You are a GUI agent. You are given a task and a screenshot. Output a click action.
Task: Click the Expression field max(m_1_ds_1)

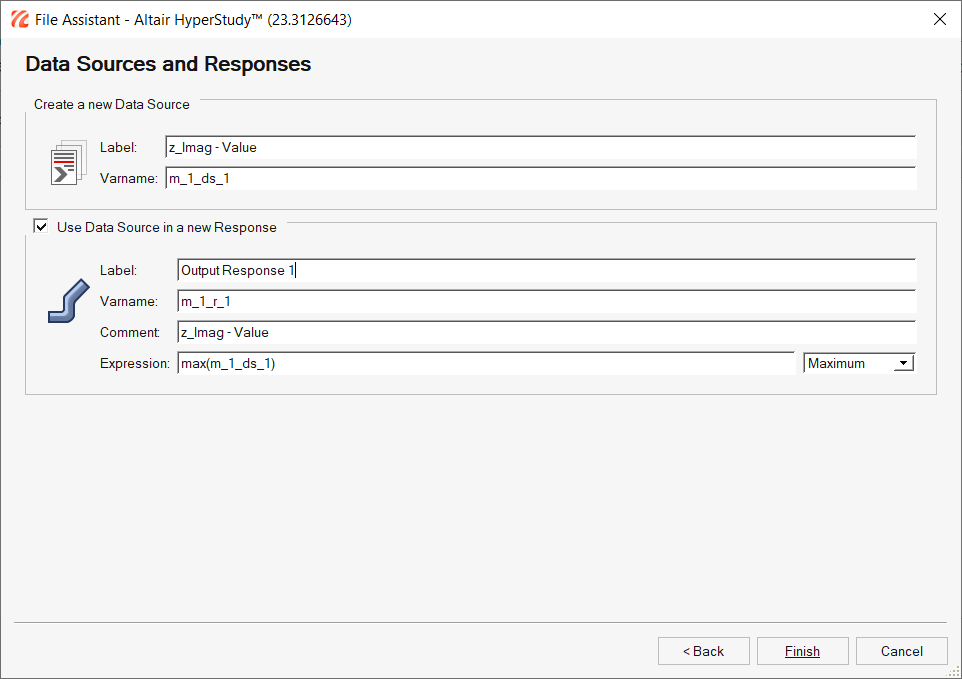tap(487, 363)
